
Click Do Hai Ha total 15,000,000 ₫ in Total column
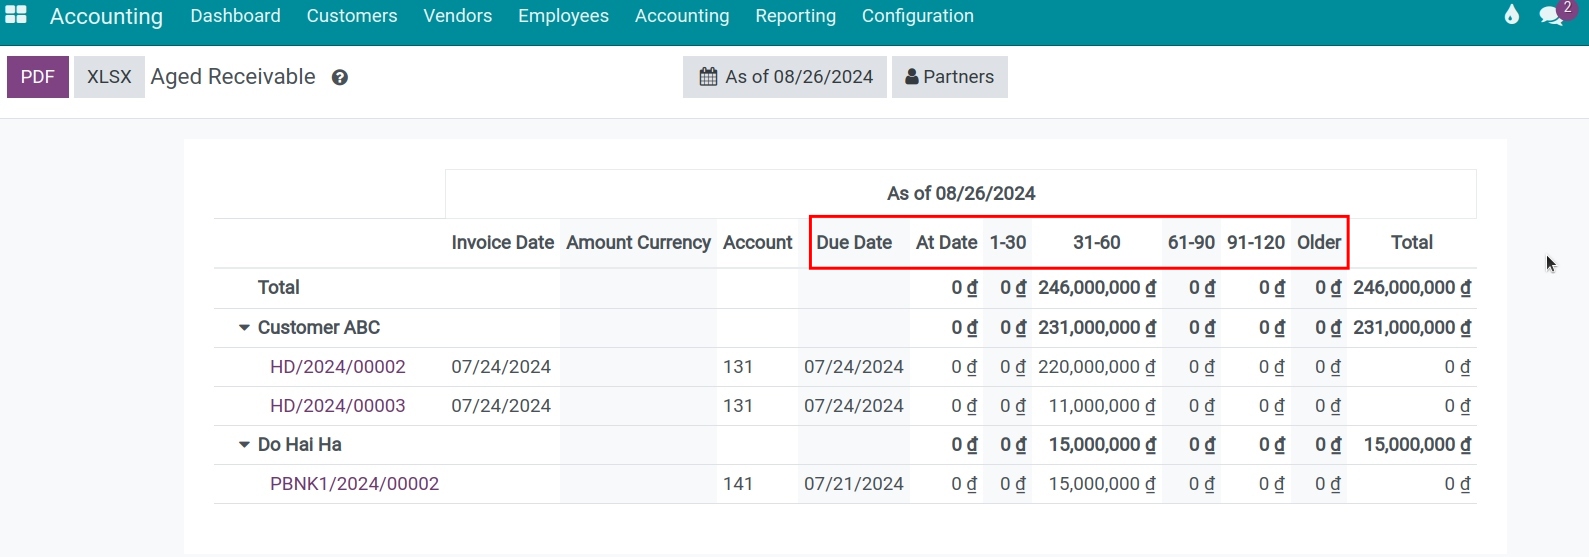1417,445
